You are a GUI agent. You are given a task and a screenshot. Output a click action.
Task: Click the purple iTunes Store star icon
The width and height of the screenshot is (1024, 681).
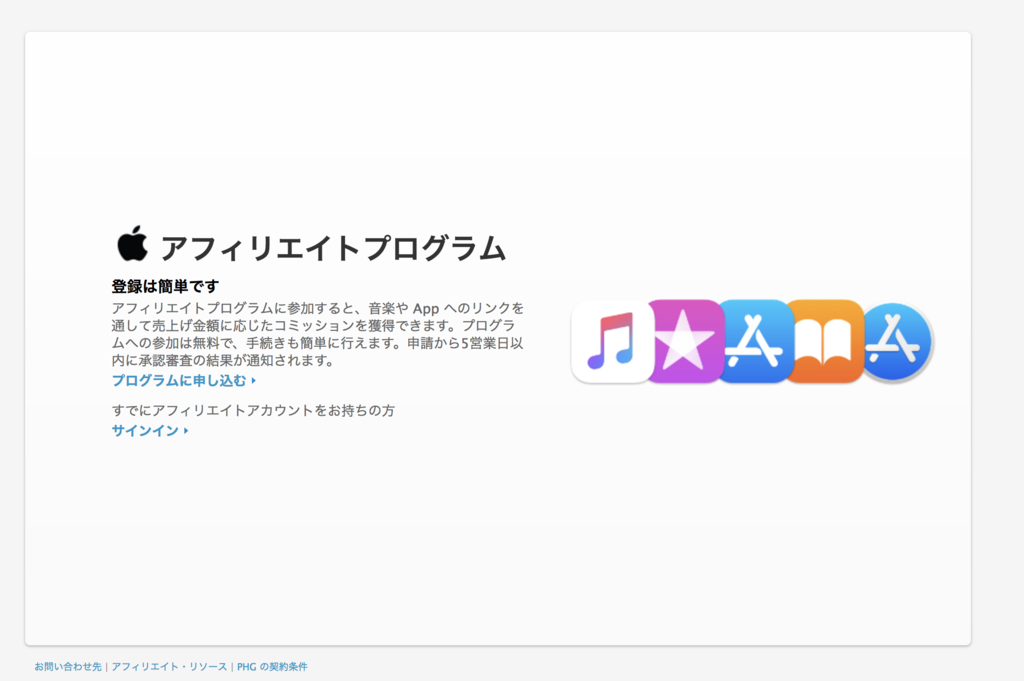[x=685, y=341]
